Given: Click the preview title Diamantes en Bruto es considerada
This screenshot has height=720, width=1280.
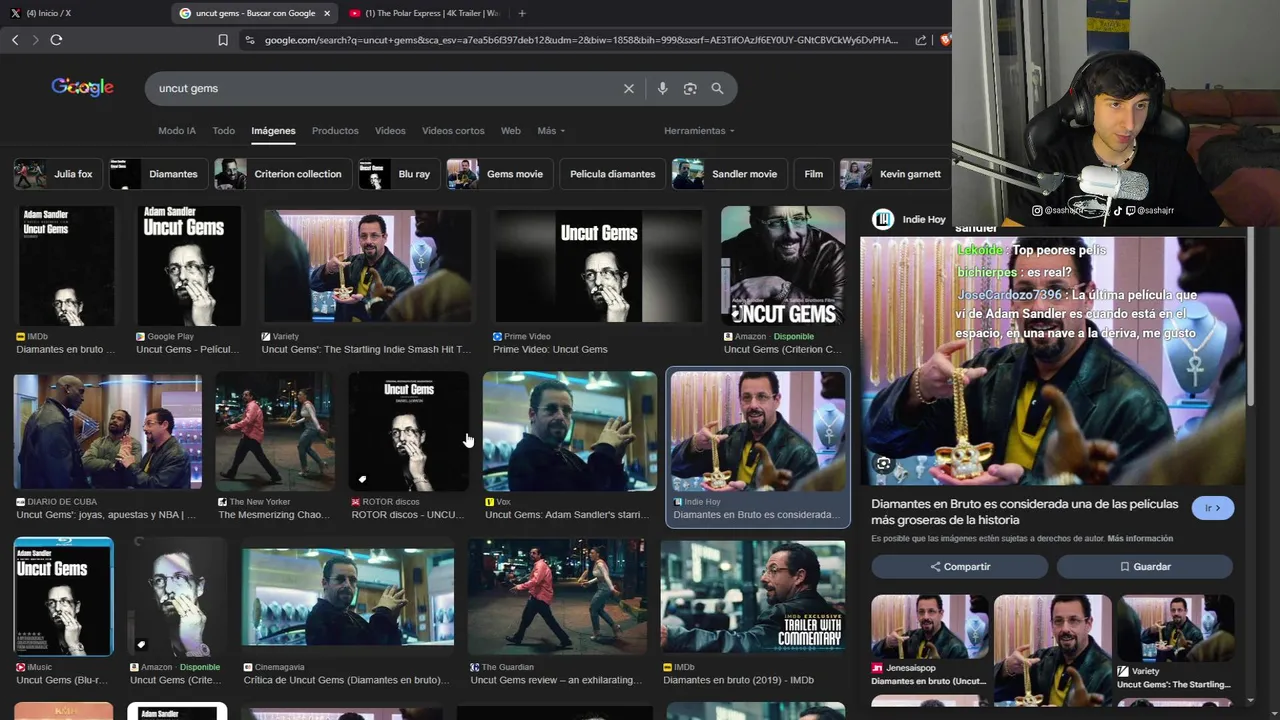Looking at the screenshot, I should 1024,512.
